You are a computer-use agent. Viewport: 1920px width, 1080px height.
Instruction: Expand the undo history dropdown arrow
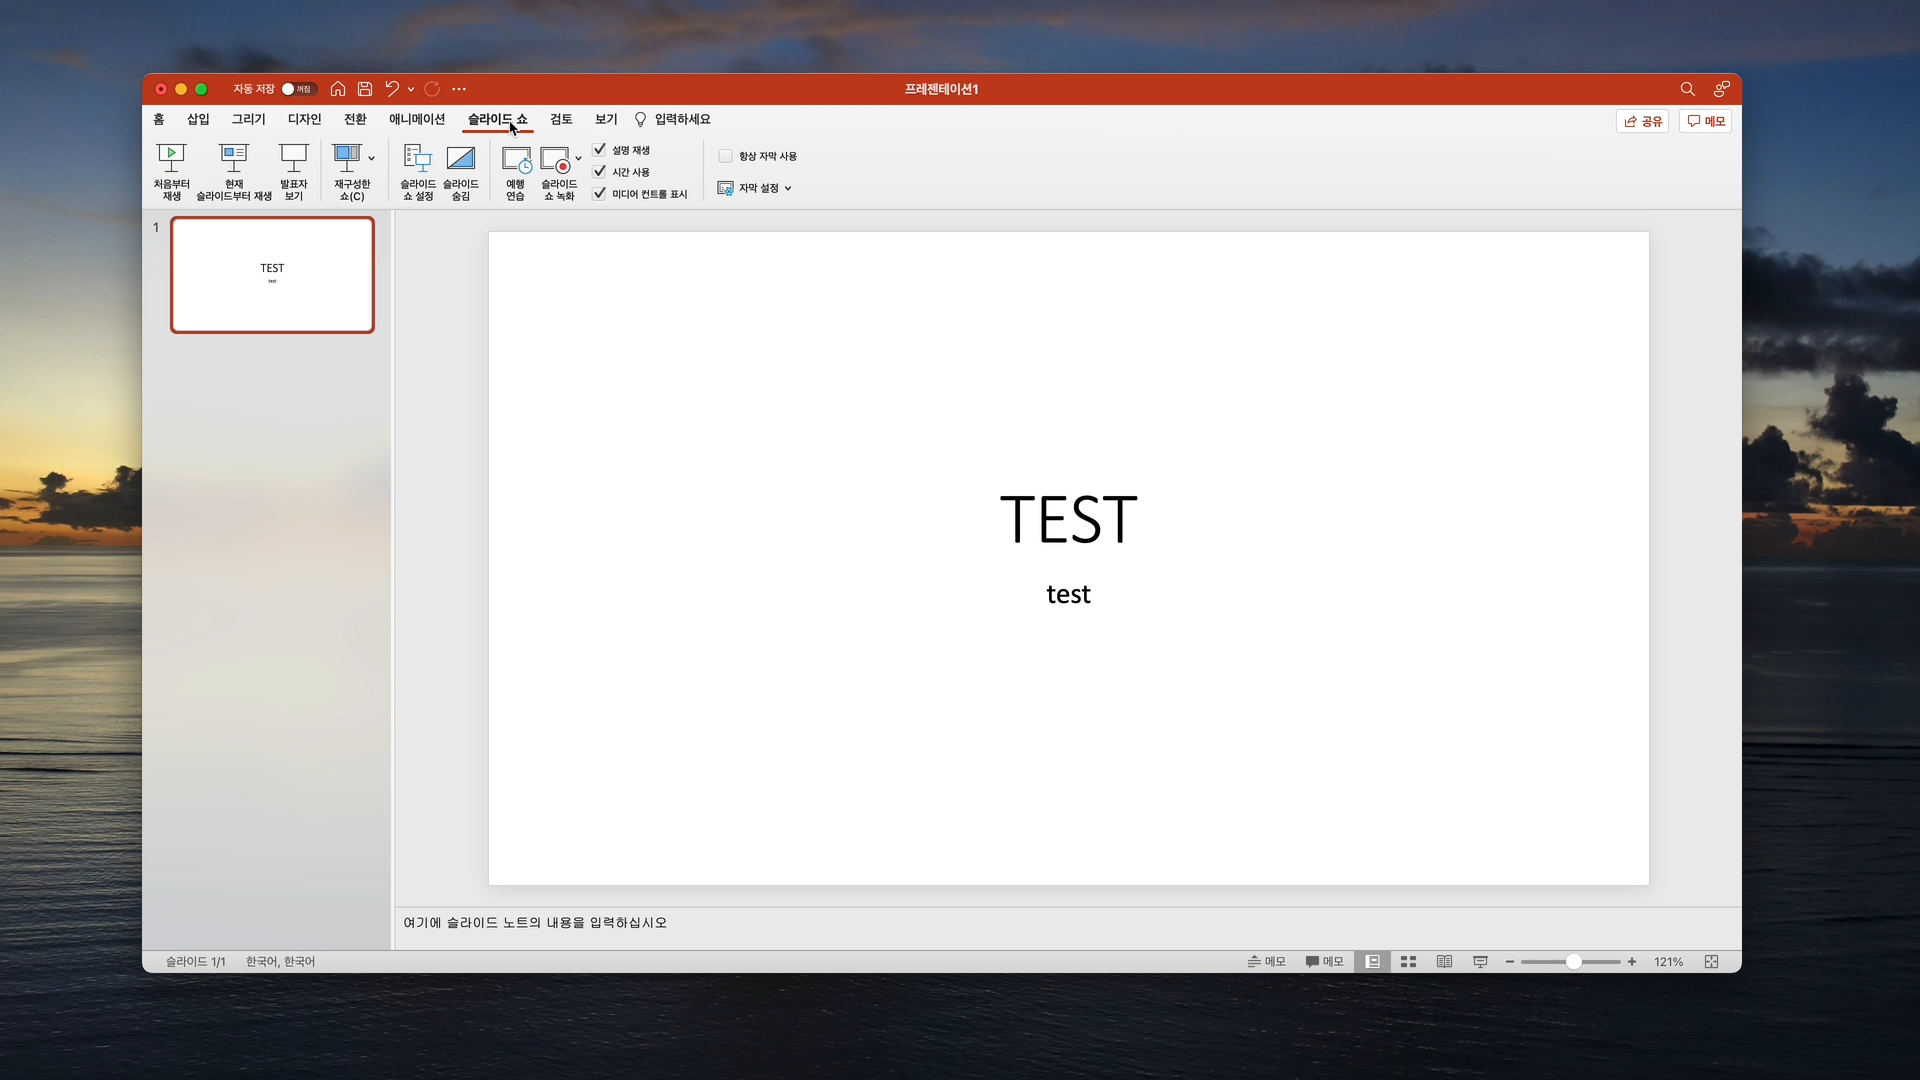(411, 89)
